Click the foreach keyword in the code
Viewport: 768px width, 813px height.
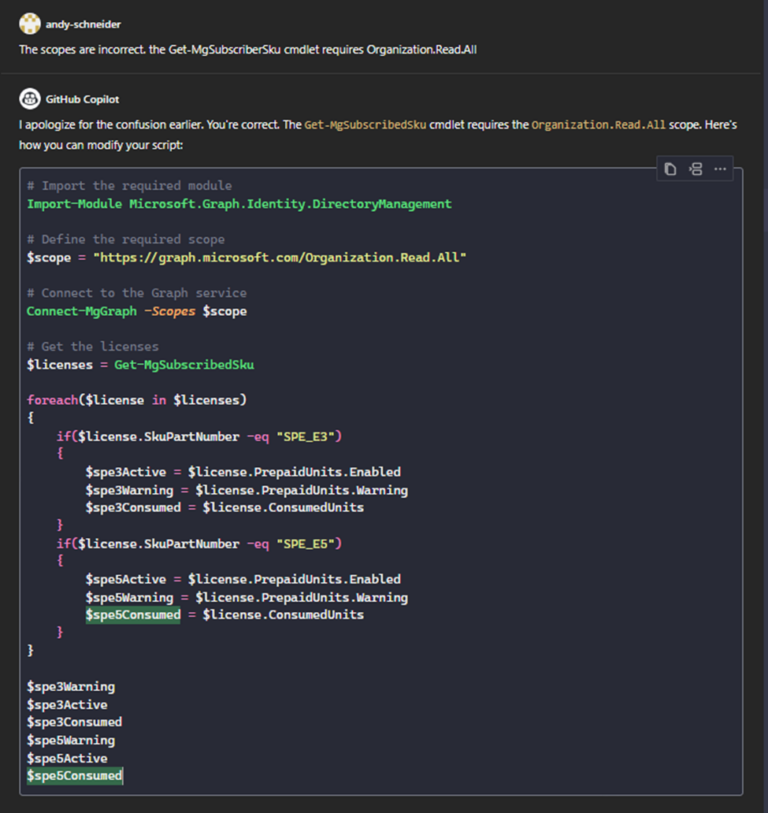pos(51,399)
